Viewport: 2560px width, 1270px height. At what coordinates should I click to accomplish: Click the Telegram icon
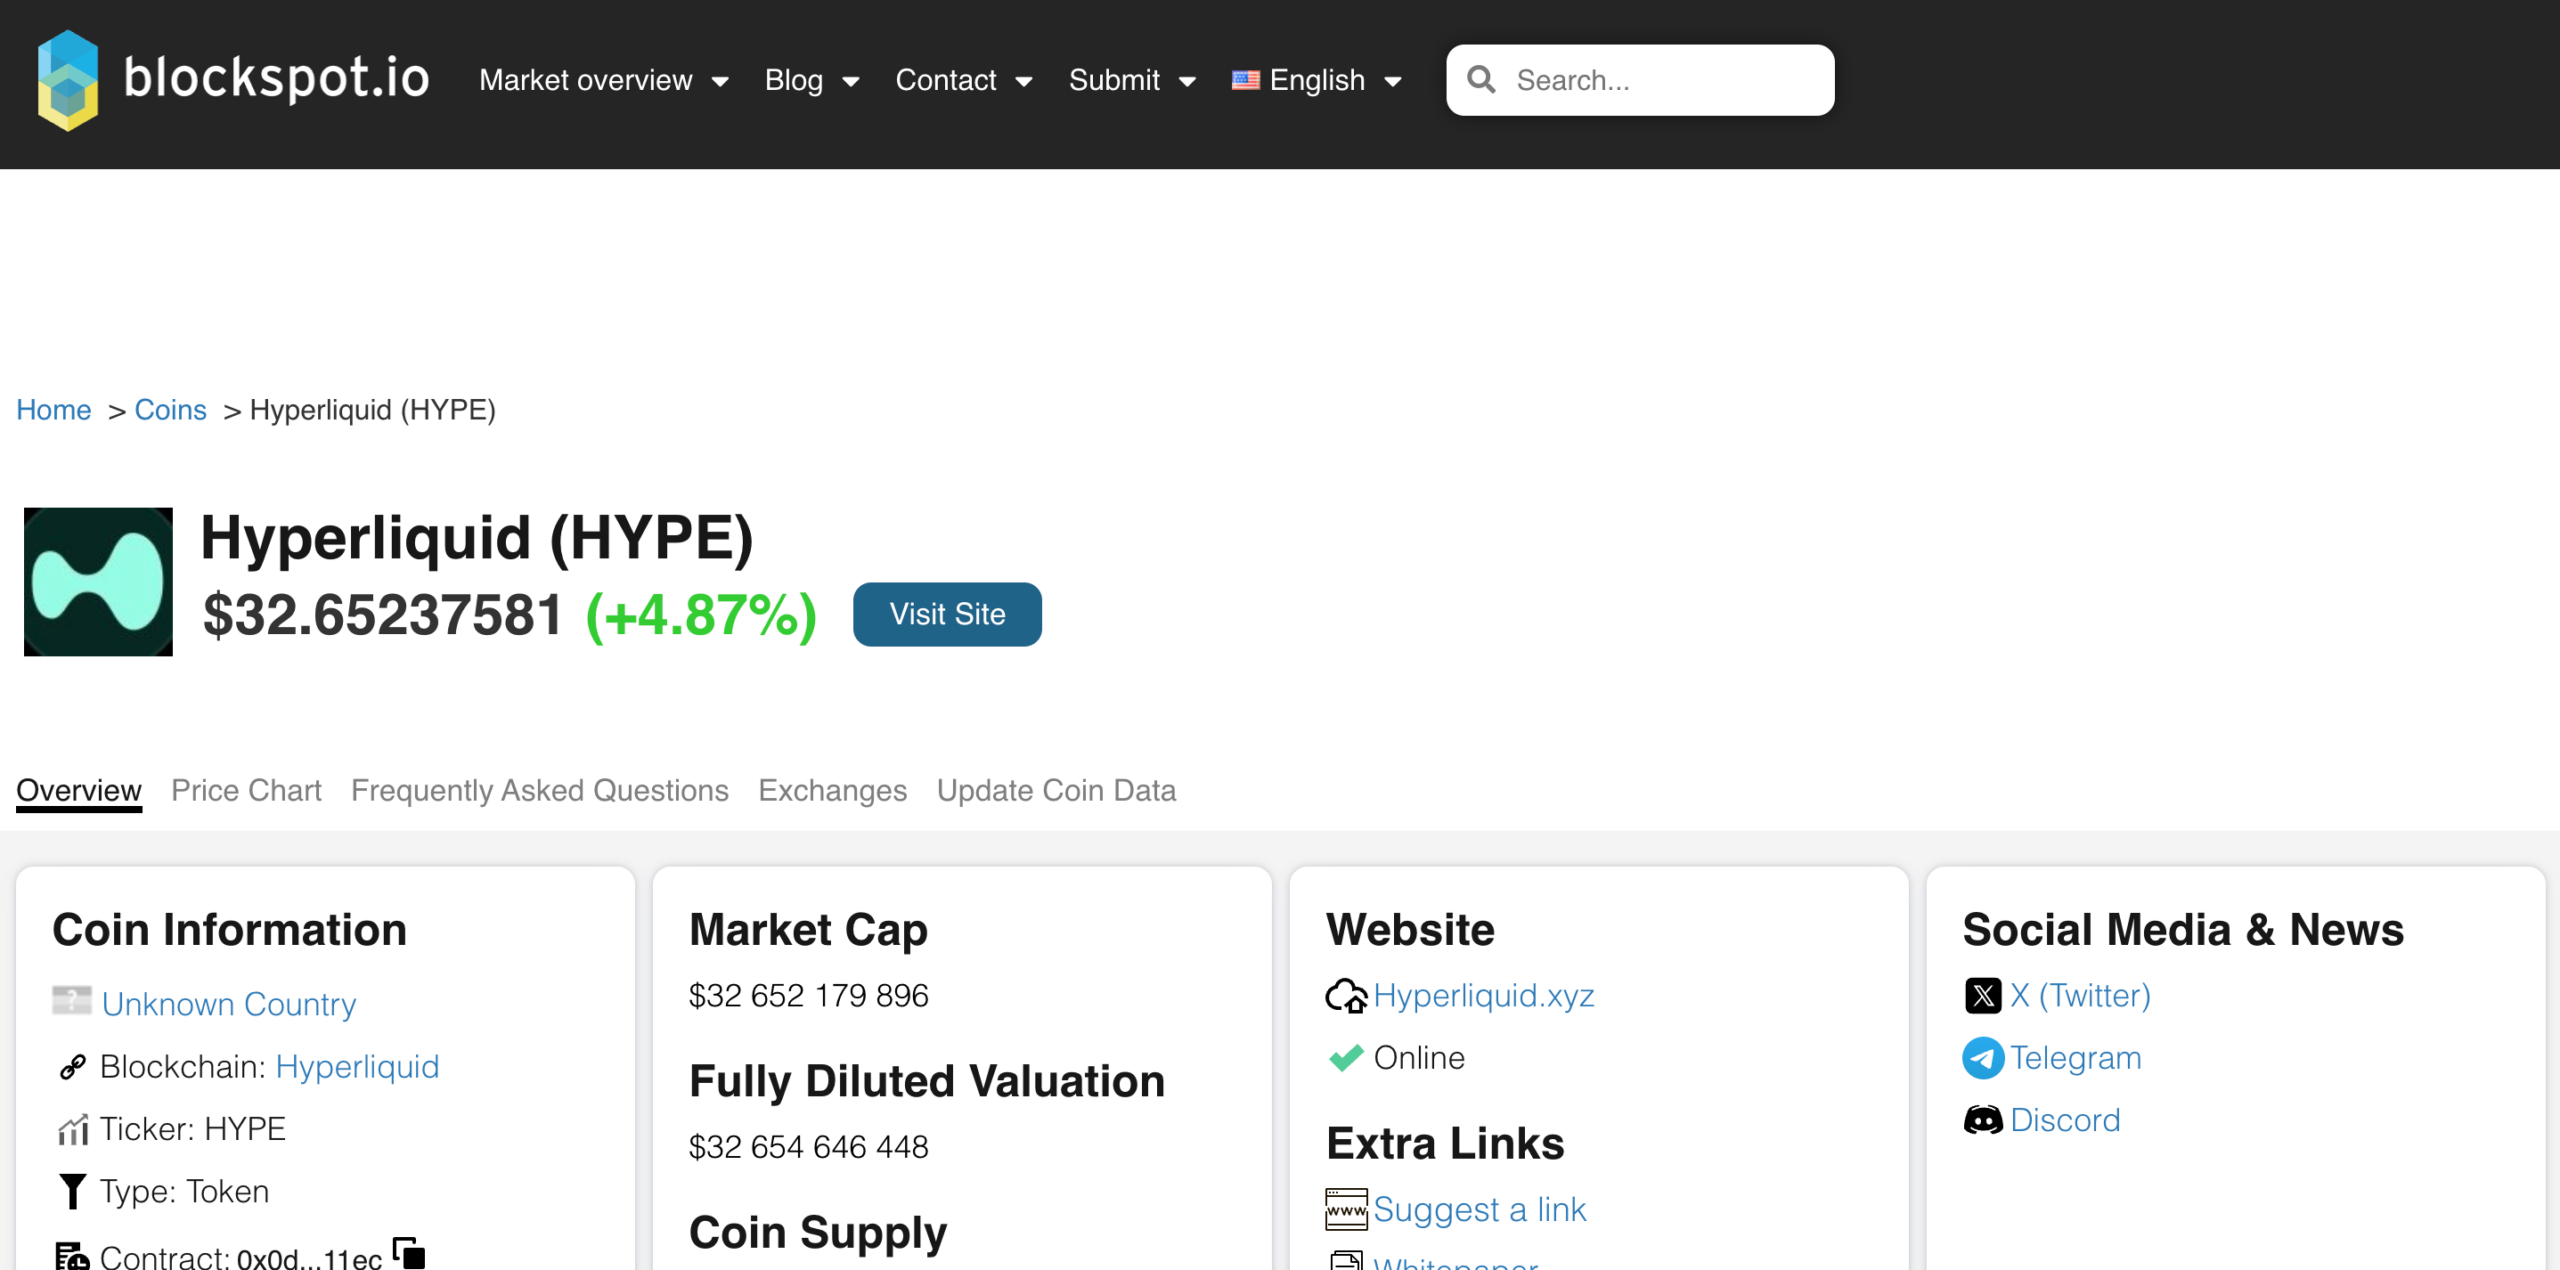point(1983,1058)
